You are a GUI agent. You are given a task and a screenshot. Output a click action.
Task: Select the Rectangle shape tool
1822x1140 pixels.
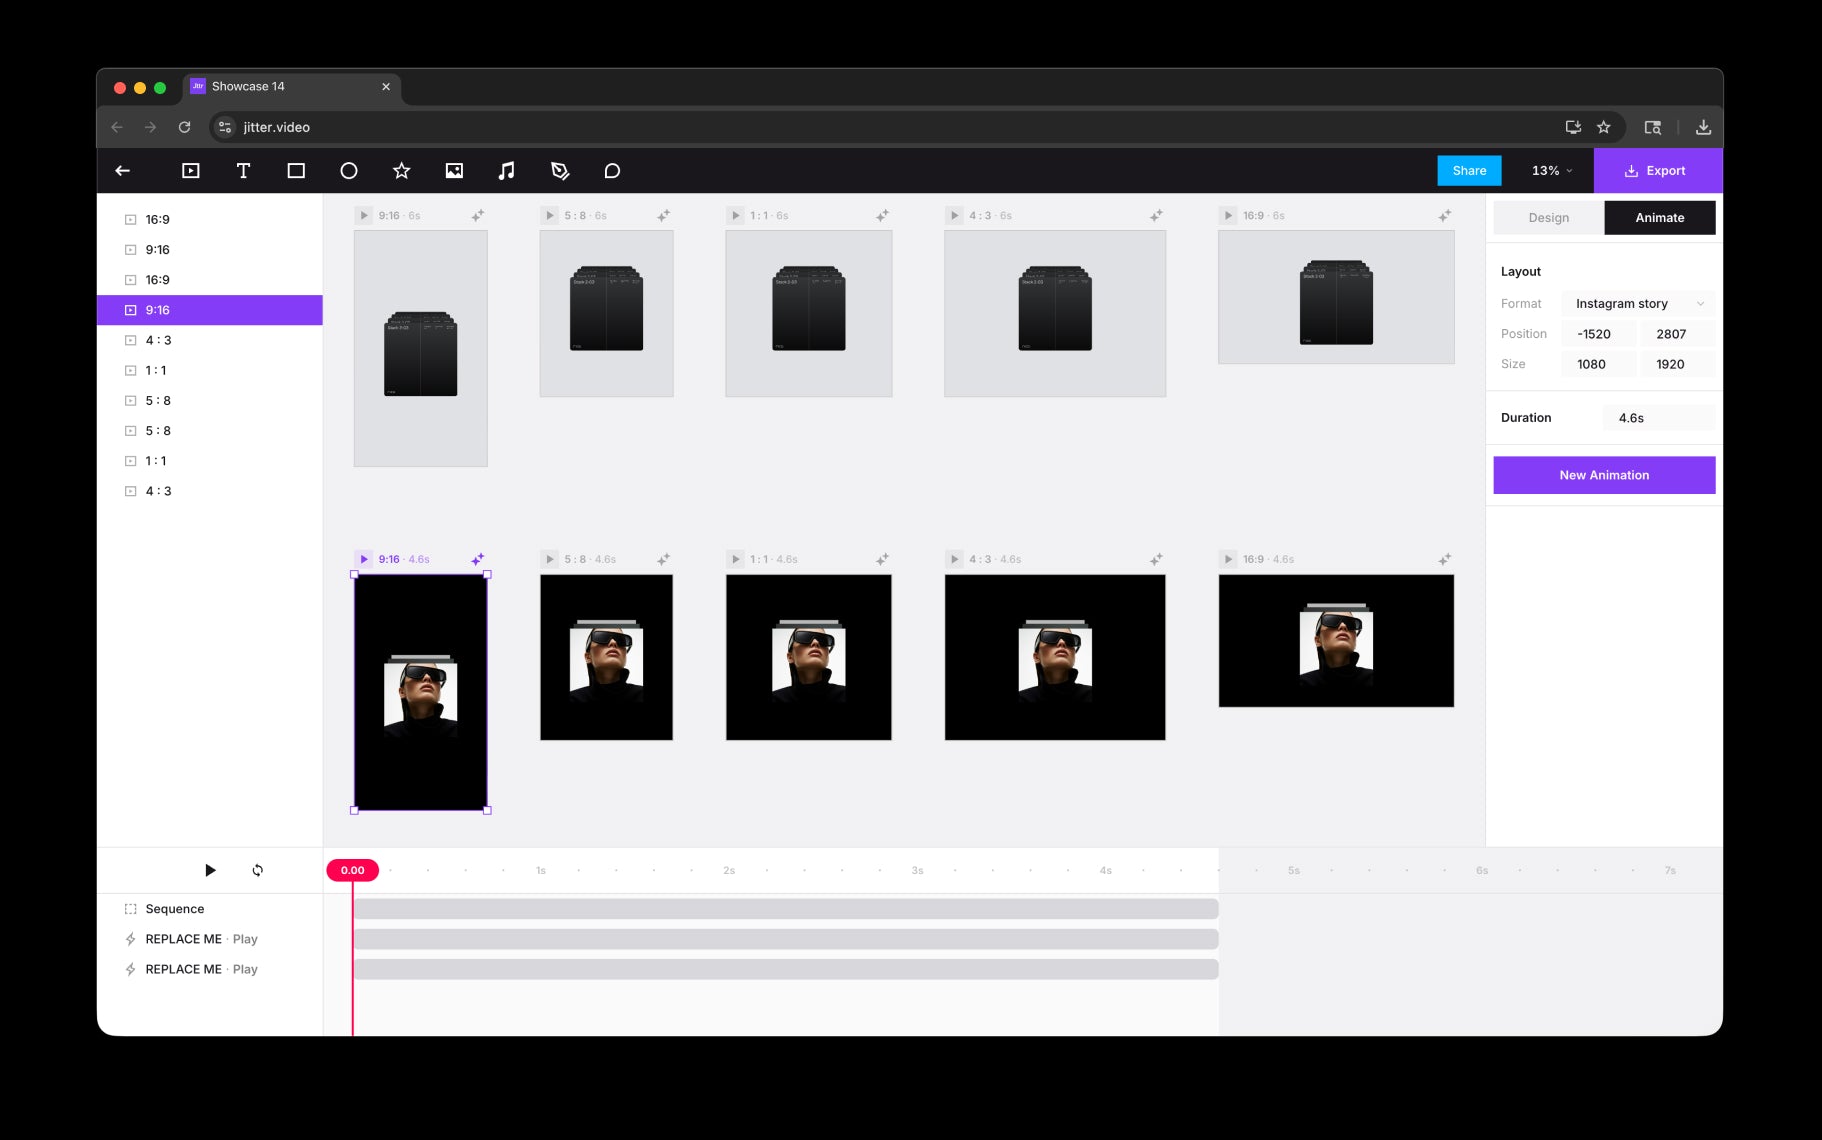point(296,171)
